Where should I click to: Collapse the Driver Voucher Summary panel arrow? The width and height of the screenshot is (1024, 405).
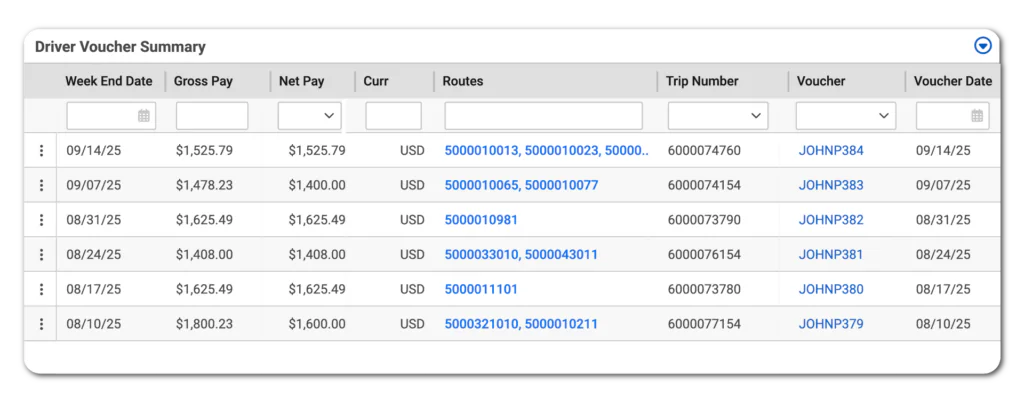[x=982, y=46]
